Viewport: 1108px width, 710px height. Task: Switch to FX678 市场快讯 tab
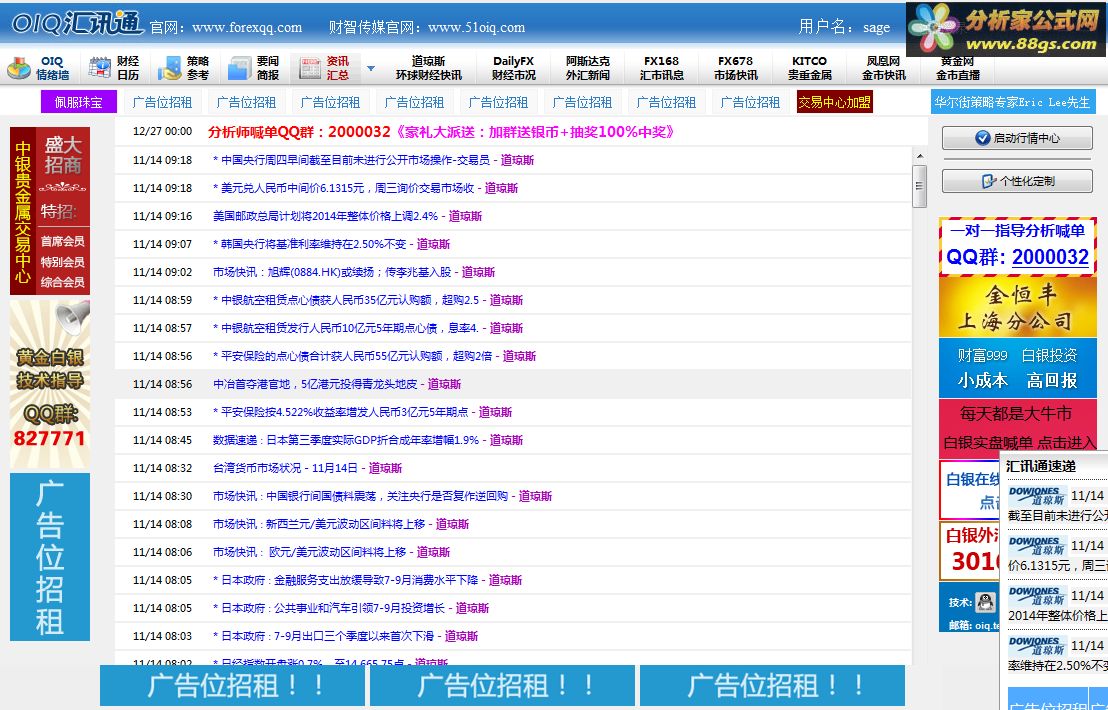click(736, 68)
